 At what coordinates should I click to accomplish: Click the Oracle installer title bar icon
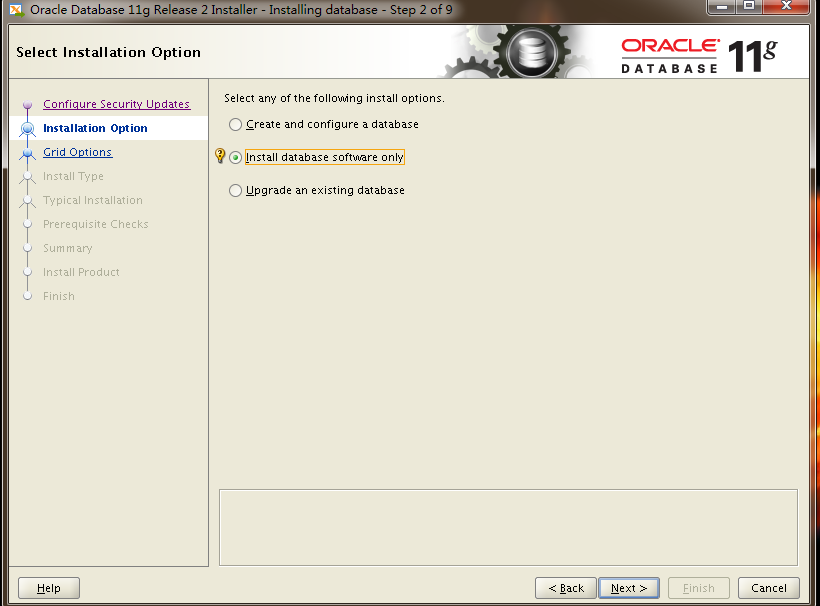[x=17, y=9]
